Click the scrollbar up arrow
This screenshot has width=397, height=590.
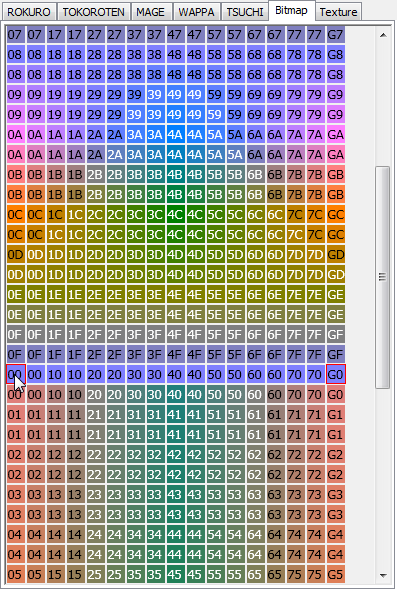(x=383, y=35)
